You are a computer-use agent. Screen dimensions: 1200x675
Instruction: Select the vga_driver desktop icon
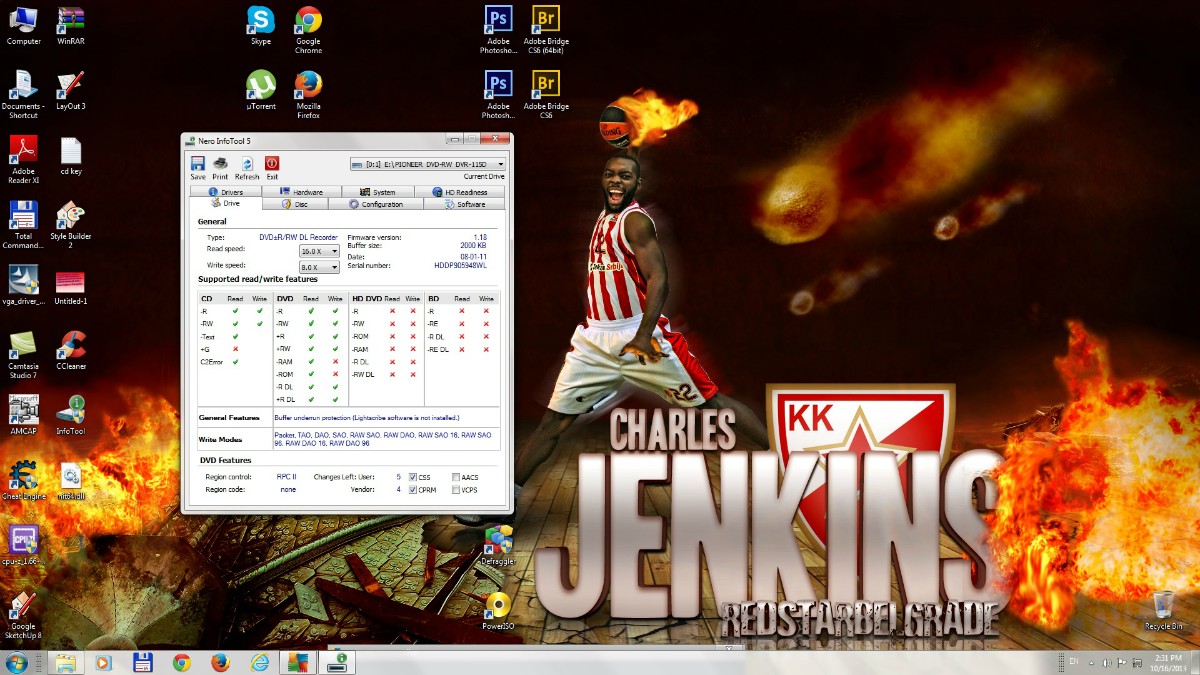pos(24,286)
